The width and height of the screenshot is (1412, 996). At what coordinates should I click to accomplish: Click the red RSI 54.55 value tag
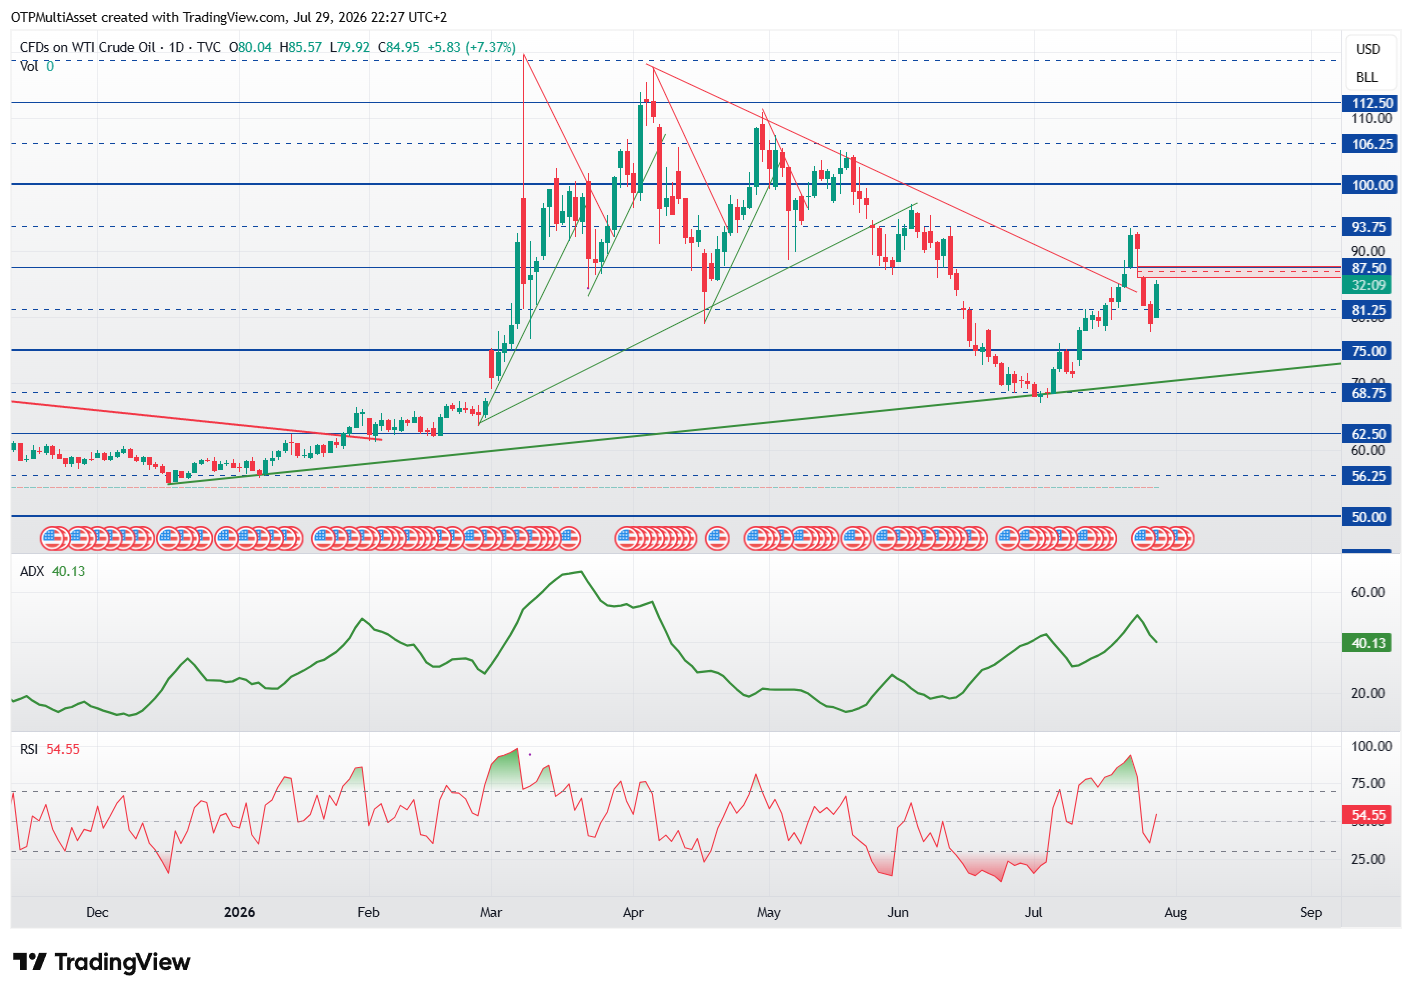pos(1368,815)
